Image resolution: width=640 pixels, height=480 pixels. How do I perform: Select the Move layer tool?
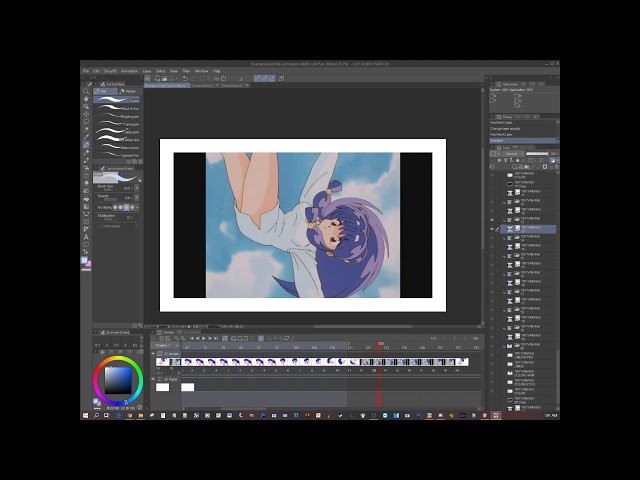point(86,114)
